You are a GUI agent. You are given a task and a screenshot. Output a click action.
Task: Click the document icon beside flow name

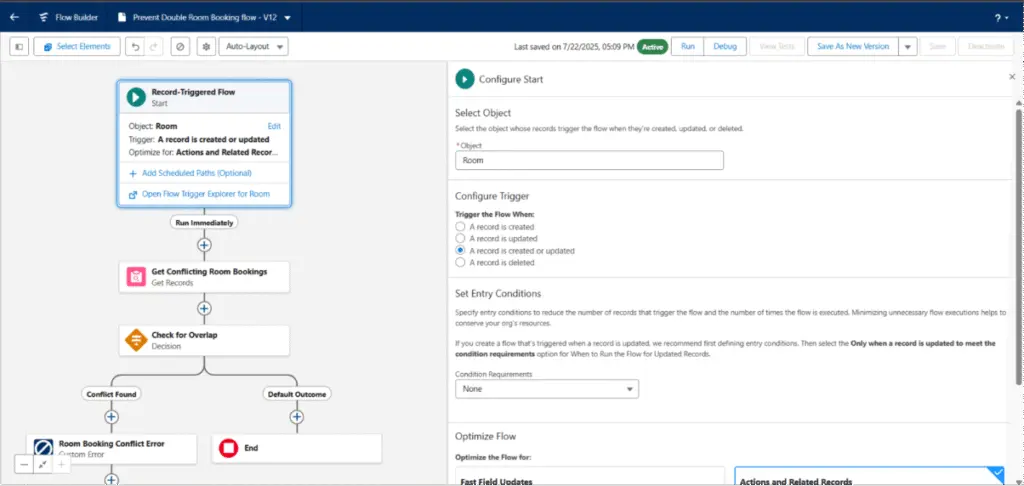[x=121, y=18]
